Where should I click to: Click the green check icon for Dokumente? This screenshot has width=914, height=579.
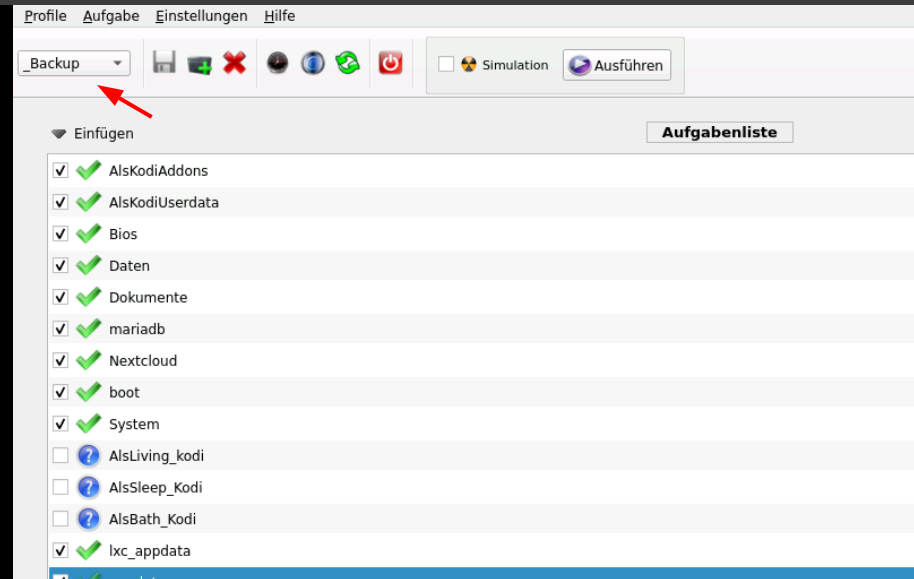click(x=89, y=297)
